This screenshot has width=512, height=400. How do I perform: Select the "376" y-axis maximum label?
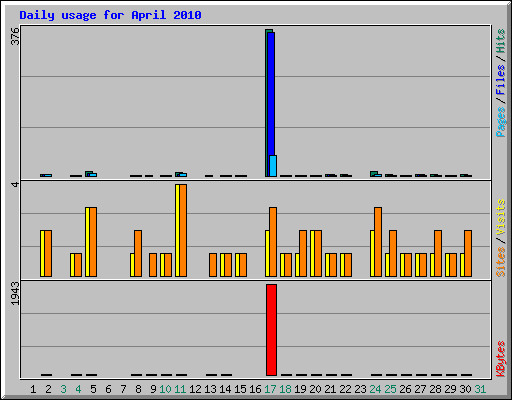15,36
